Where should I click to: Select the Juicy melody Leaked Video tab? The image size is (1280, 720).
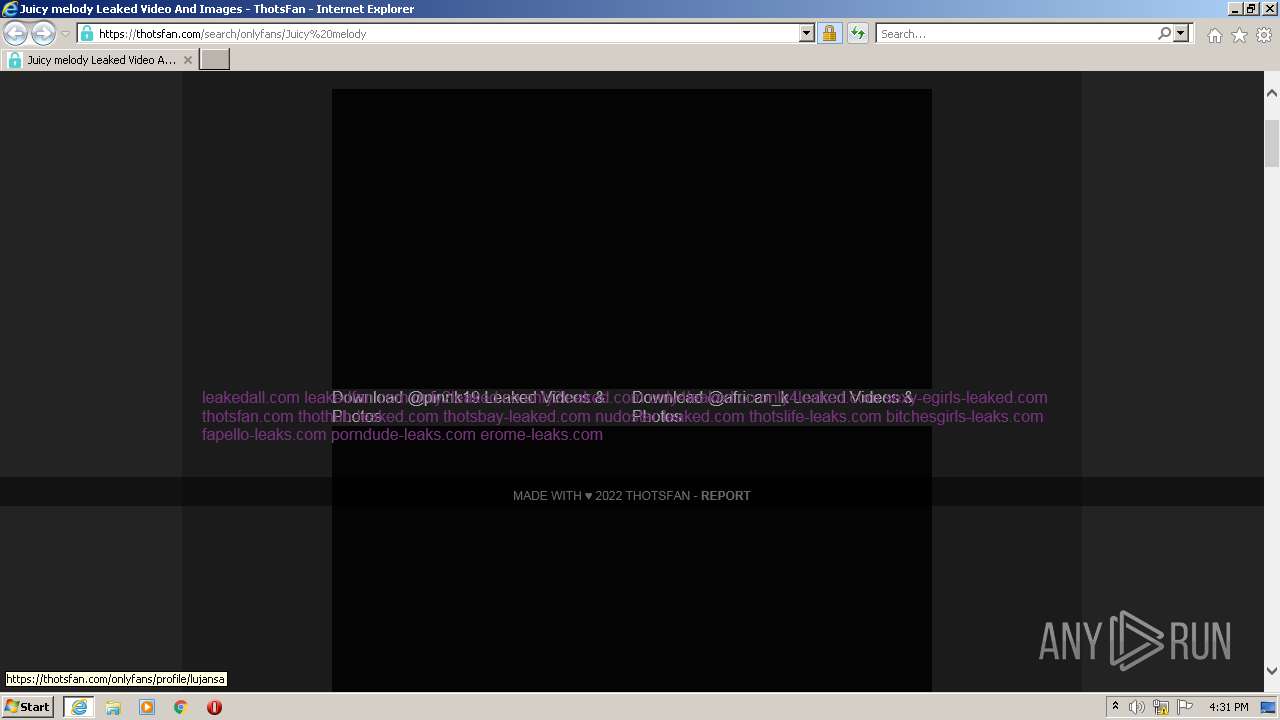coord(100,60)
